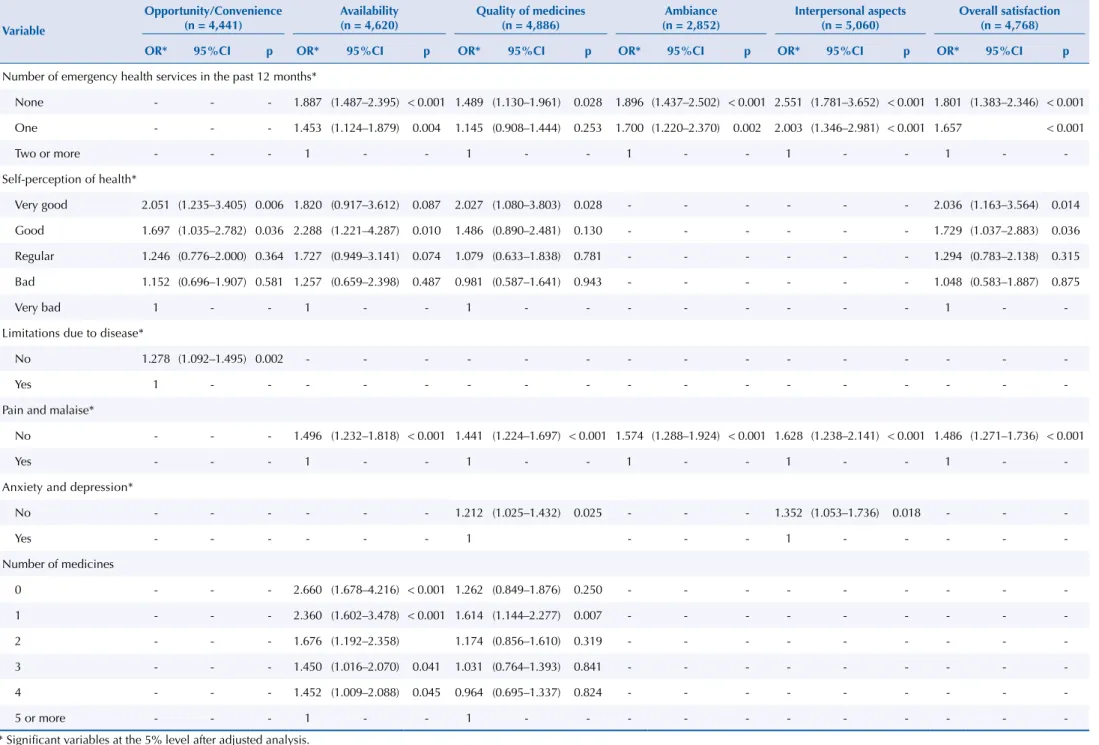Click the interval (1.781–3.652)
The height and width of the screenshot is (745, 1099).
[845, 102]
